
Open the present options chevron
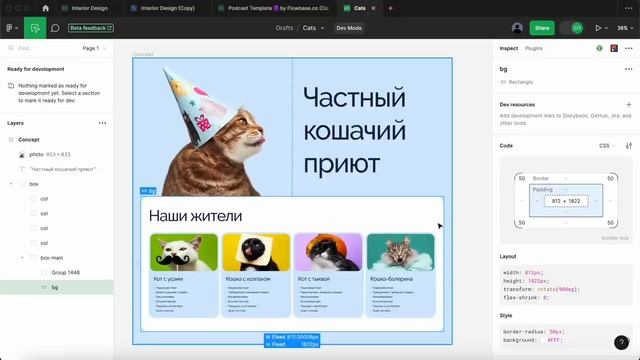pos(606,28)
